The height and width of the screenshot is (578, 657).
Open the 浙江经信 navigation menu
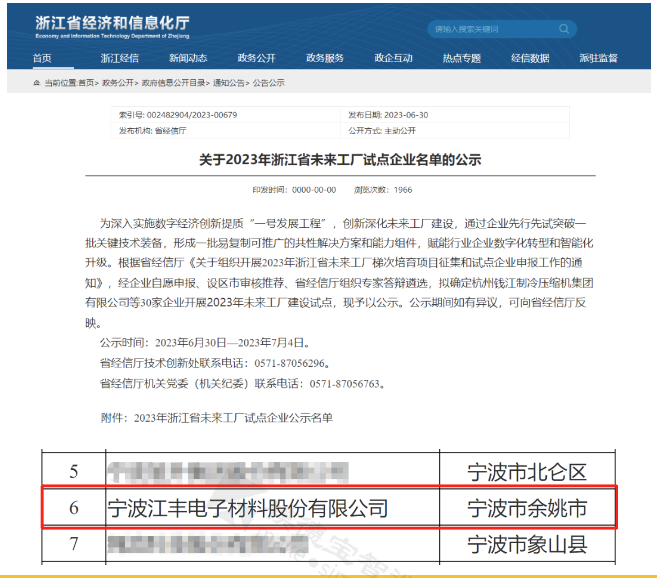coord(120,58)
